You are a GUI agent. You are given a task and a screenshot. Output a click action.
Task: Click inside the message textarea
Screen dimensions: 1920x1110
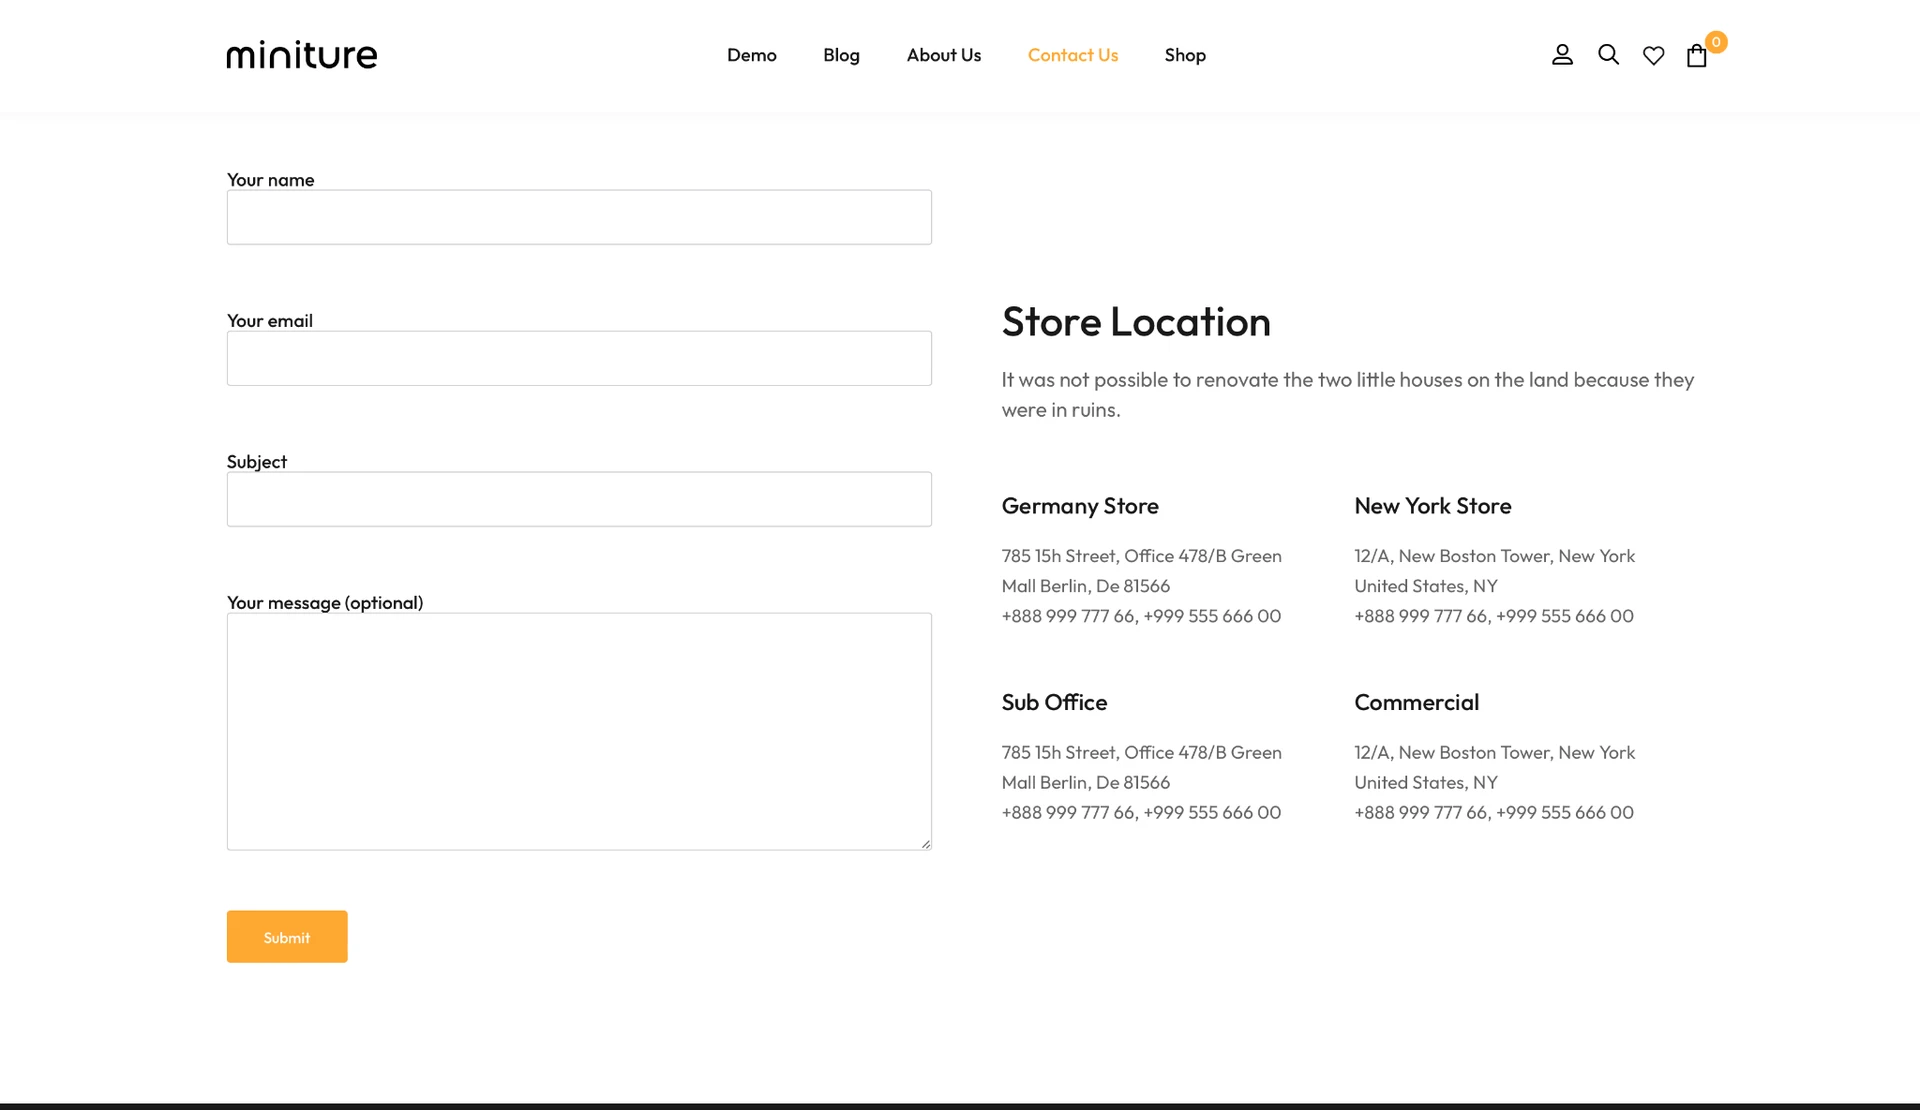coord(579,731)
